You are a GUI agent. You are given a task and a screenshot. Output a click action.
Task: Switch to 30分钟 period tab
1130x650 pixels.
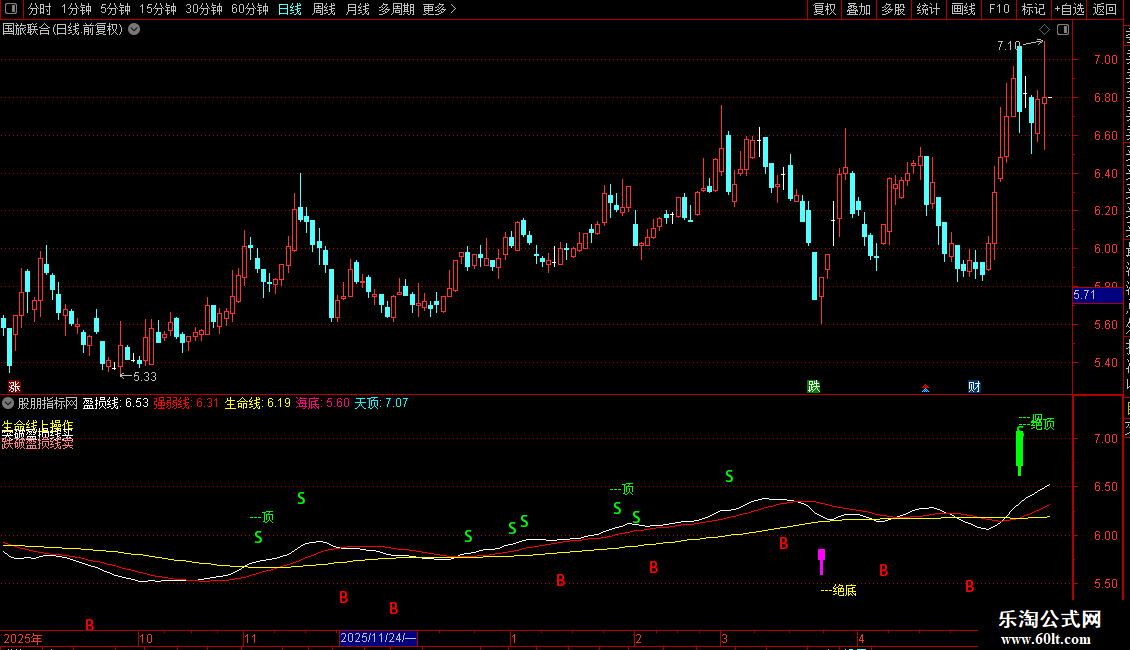tap(204, 9)
